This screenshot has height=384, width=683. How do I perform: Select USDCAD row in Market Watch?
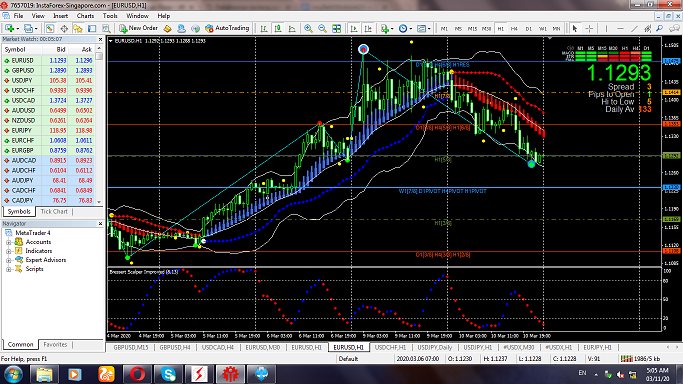48,101
